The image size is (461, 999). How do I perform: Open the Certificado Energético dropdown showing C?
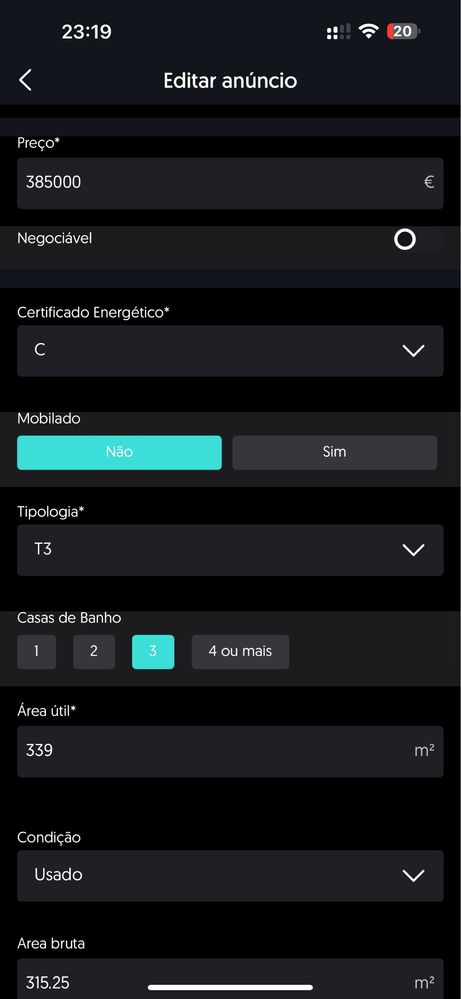(230, 350)
